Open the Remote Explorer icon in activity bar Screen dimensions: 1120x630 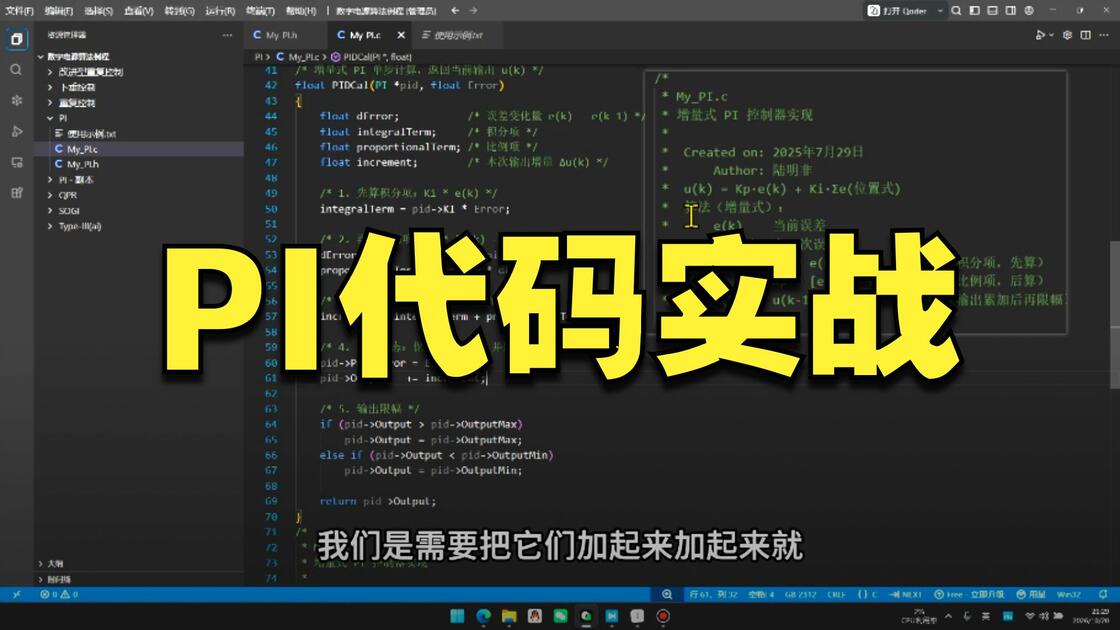pos(16,162)
